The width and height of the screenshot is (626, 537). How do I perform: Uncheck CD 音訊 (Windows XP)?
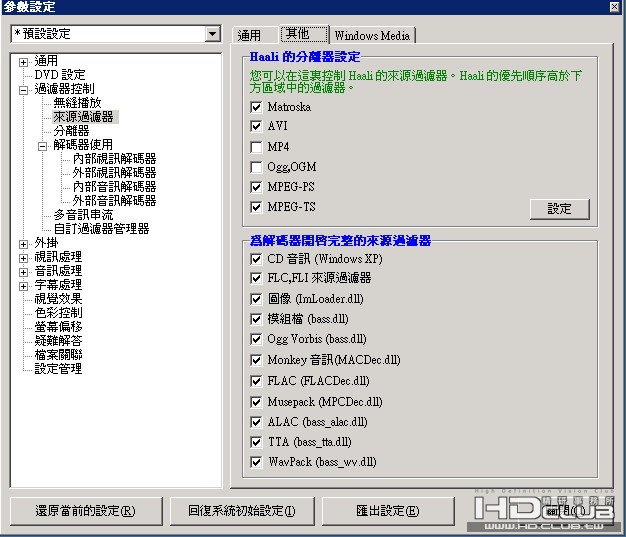click(256, 259)
